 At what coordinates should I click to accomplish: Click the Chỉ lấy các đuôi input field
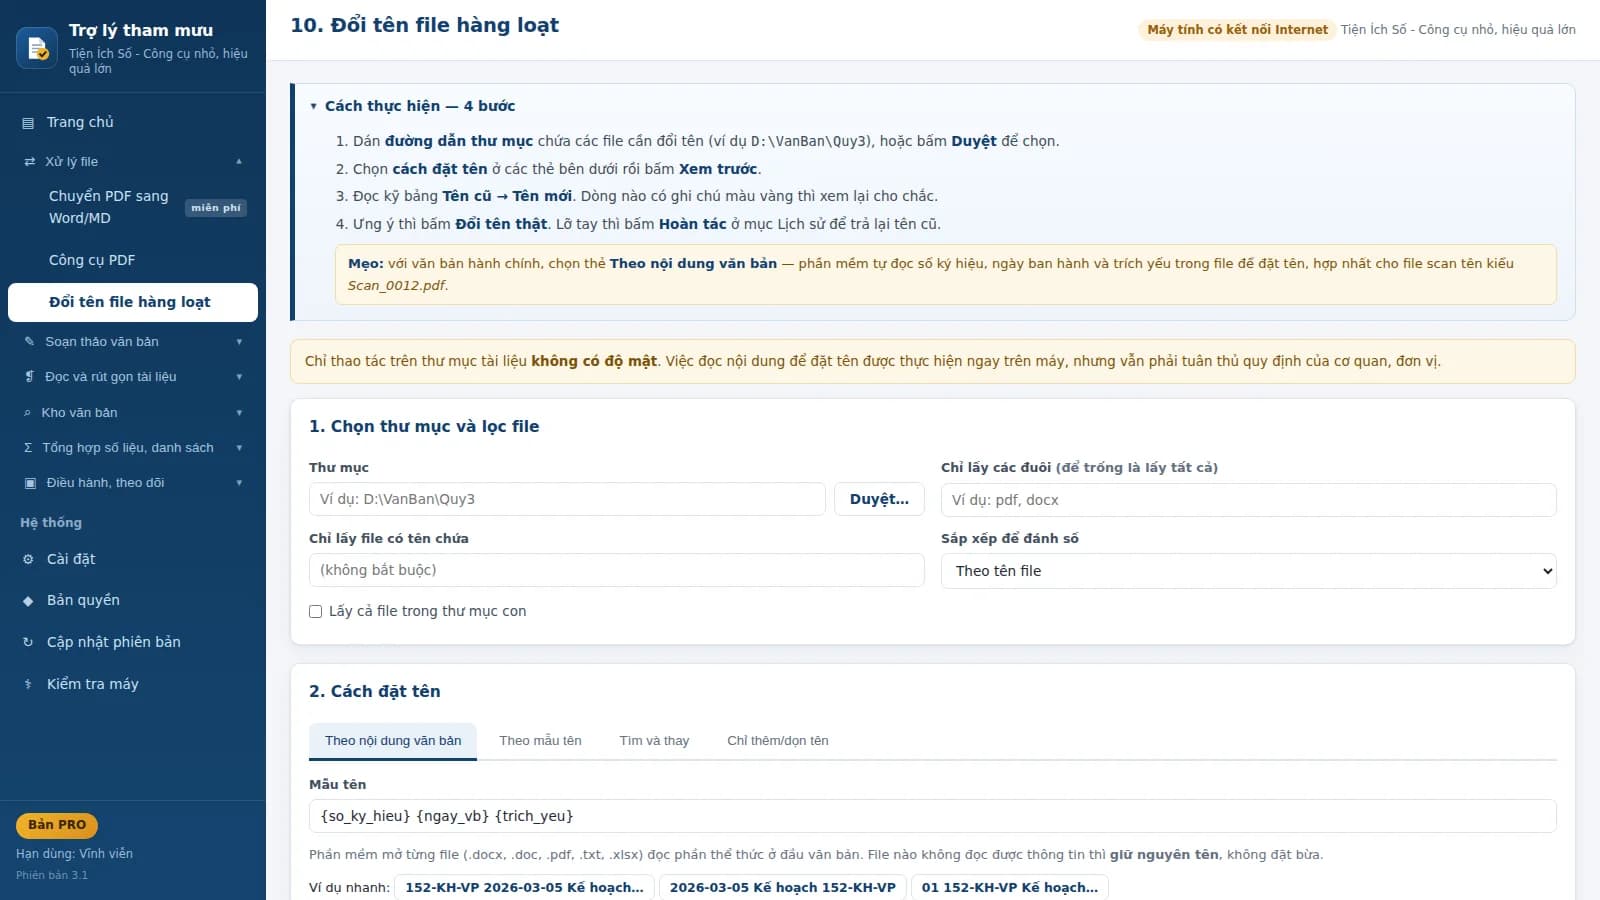pyautogui.click(x=1248, y=500)
